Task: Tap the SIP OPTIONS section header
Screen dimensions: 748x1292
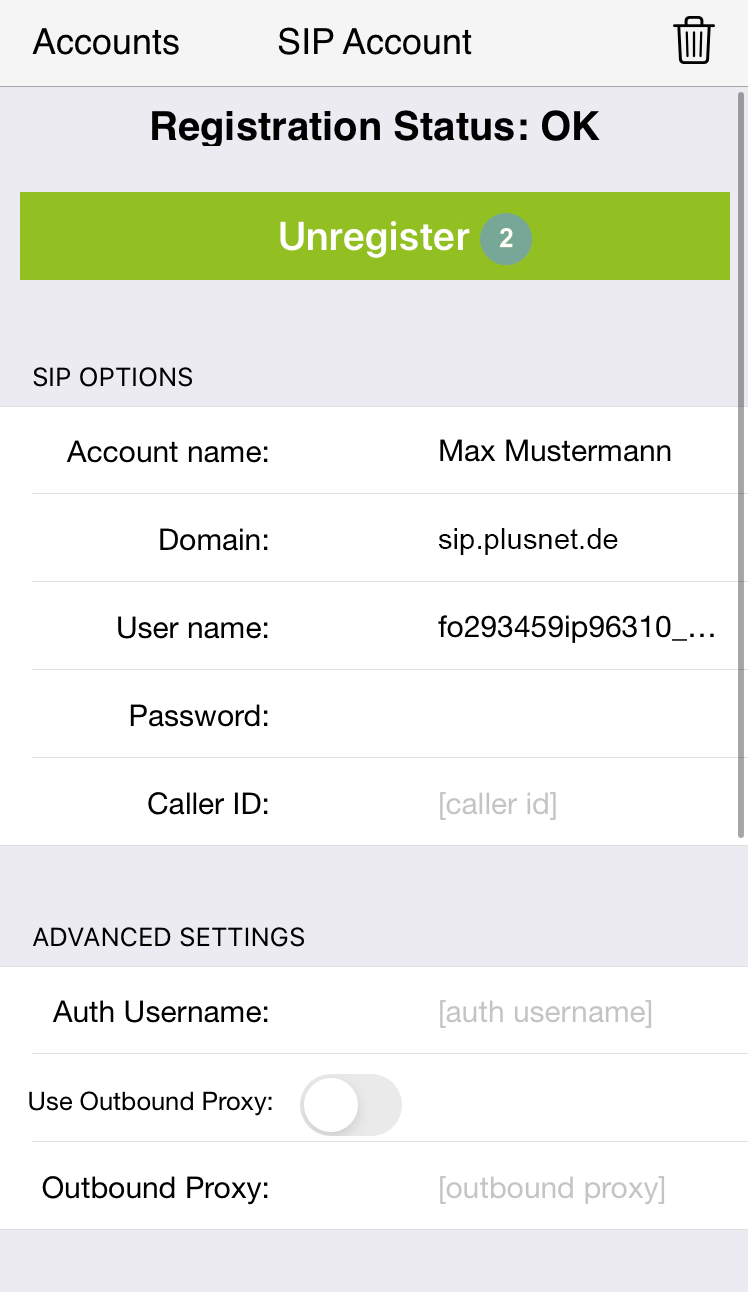Action: pos(113,377)
